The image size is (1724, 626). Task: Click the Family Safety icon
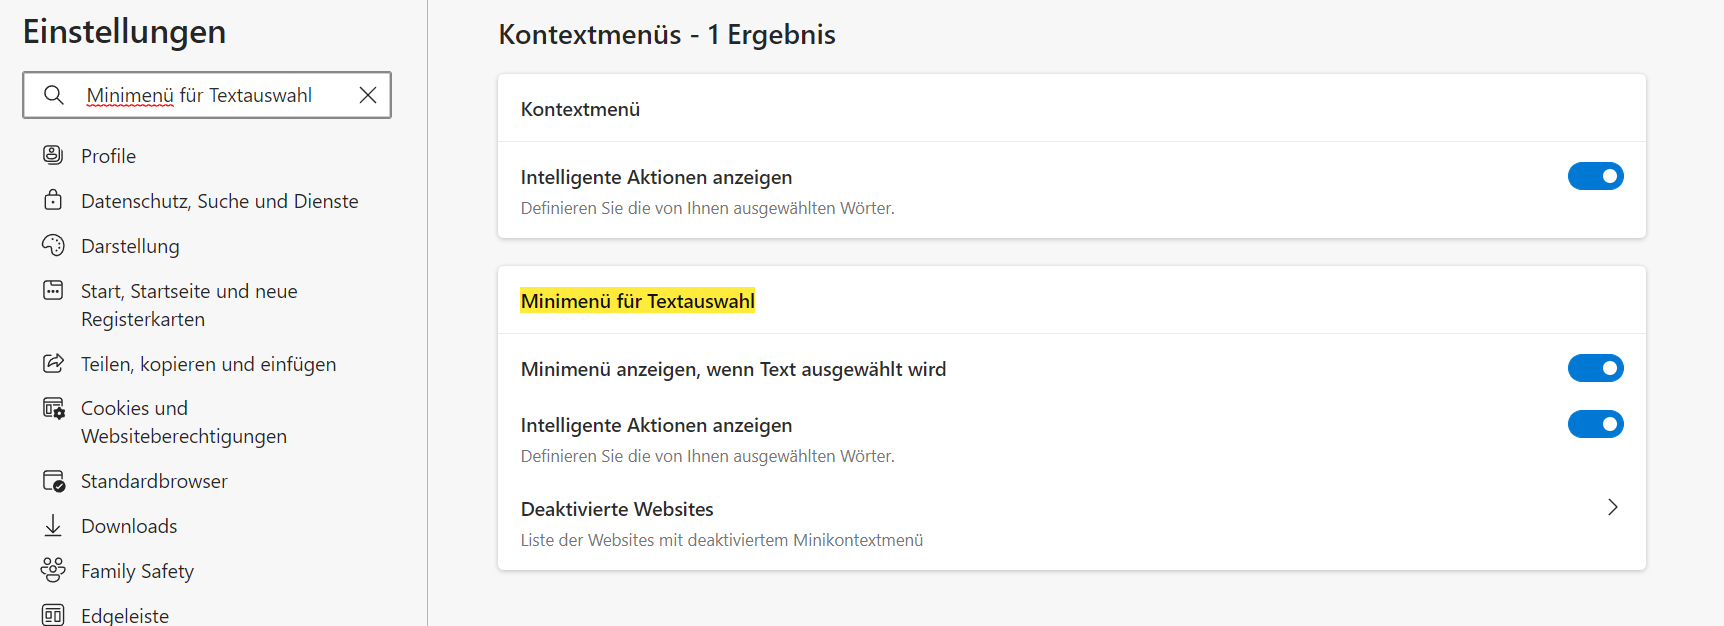53,570
